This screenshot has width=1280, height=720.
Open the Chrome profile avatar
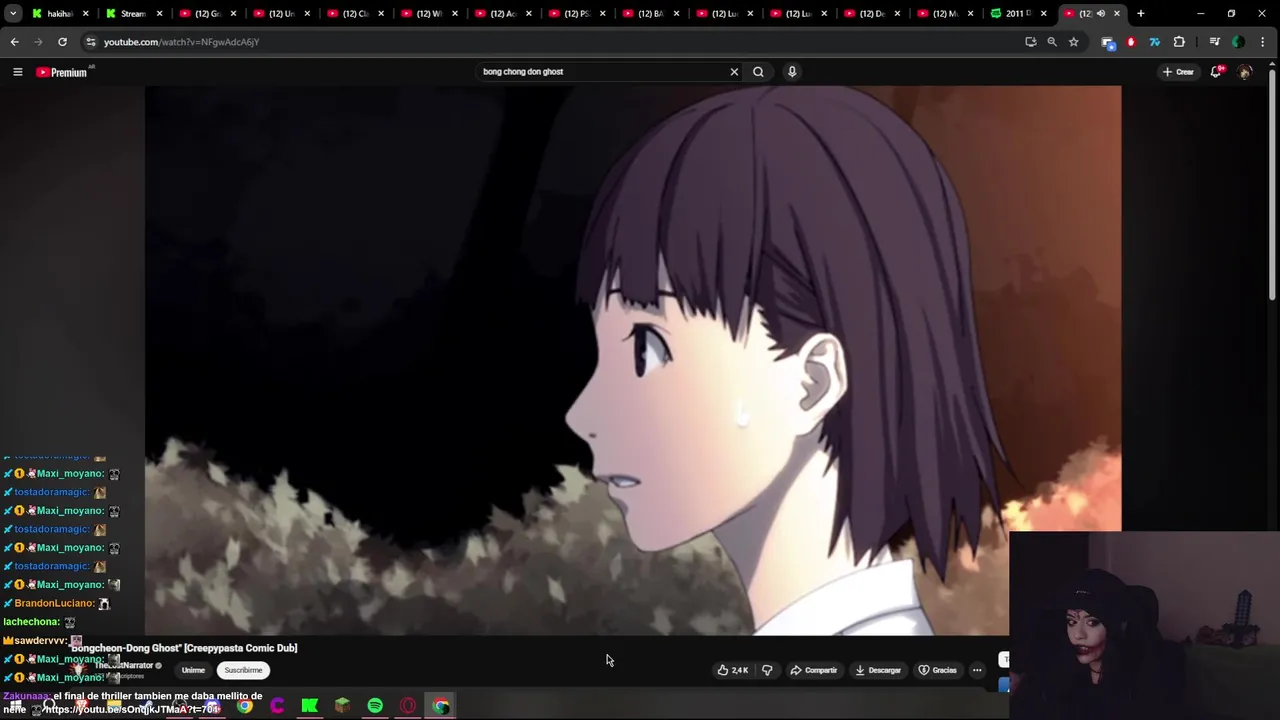pyautogui.click(x=1238, y=42)
